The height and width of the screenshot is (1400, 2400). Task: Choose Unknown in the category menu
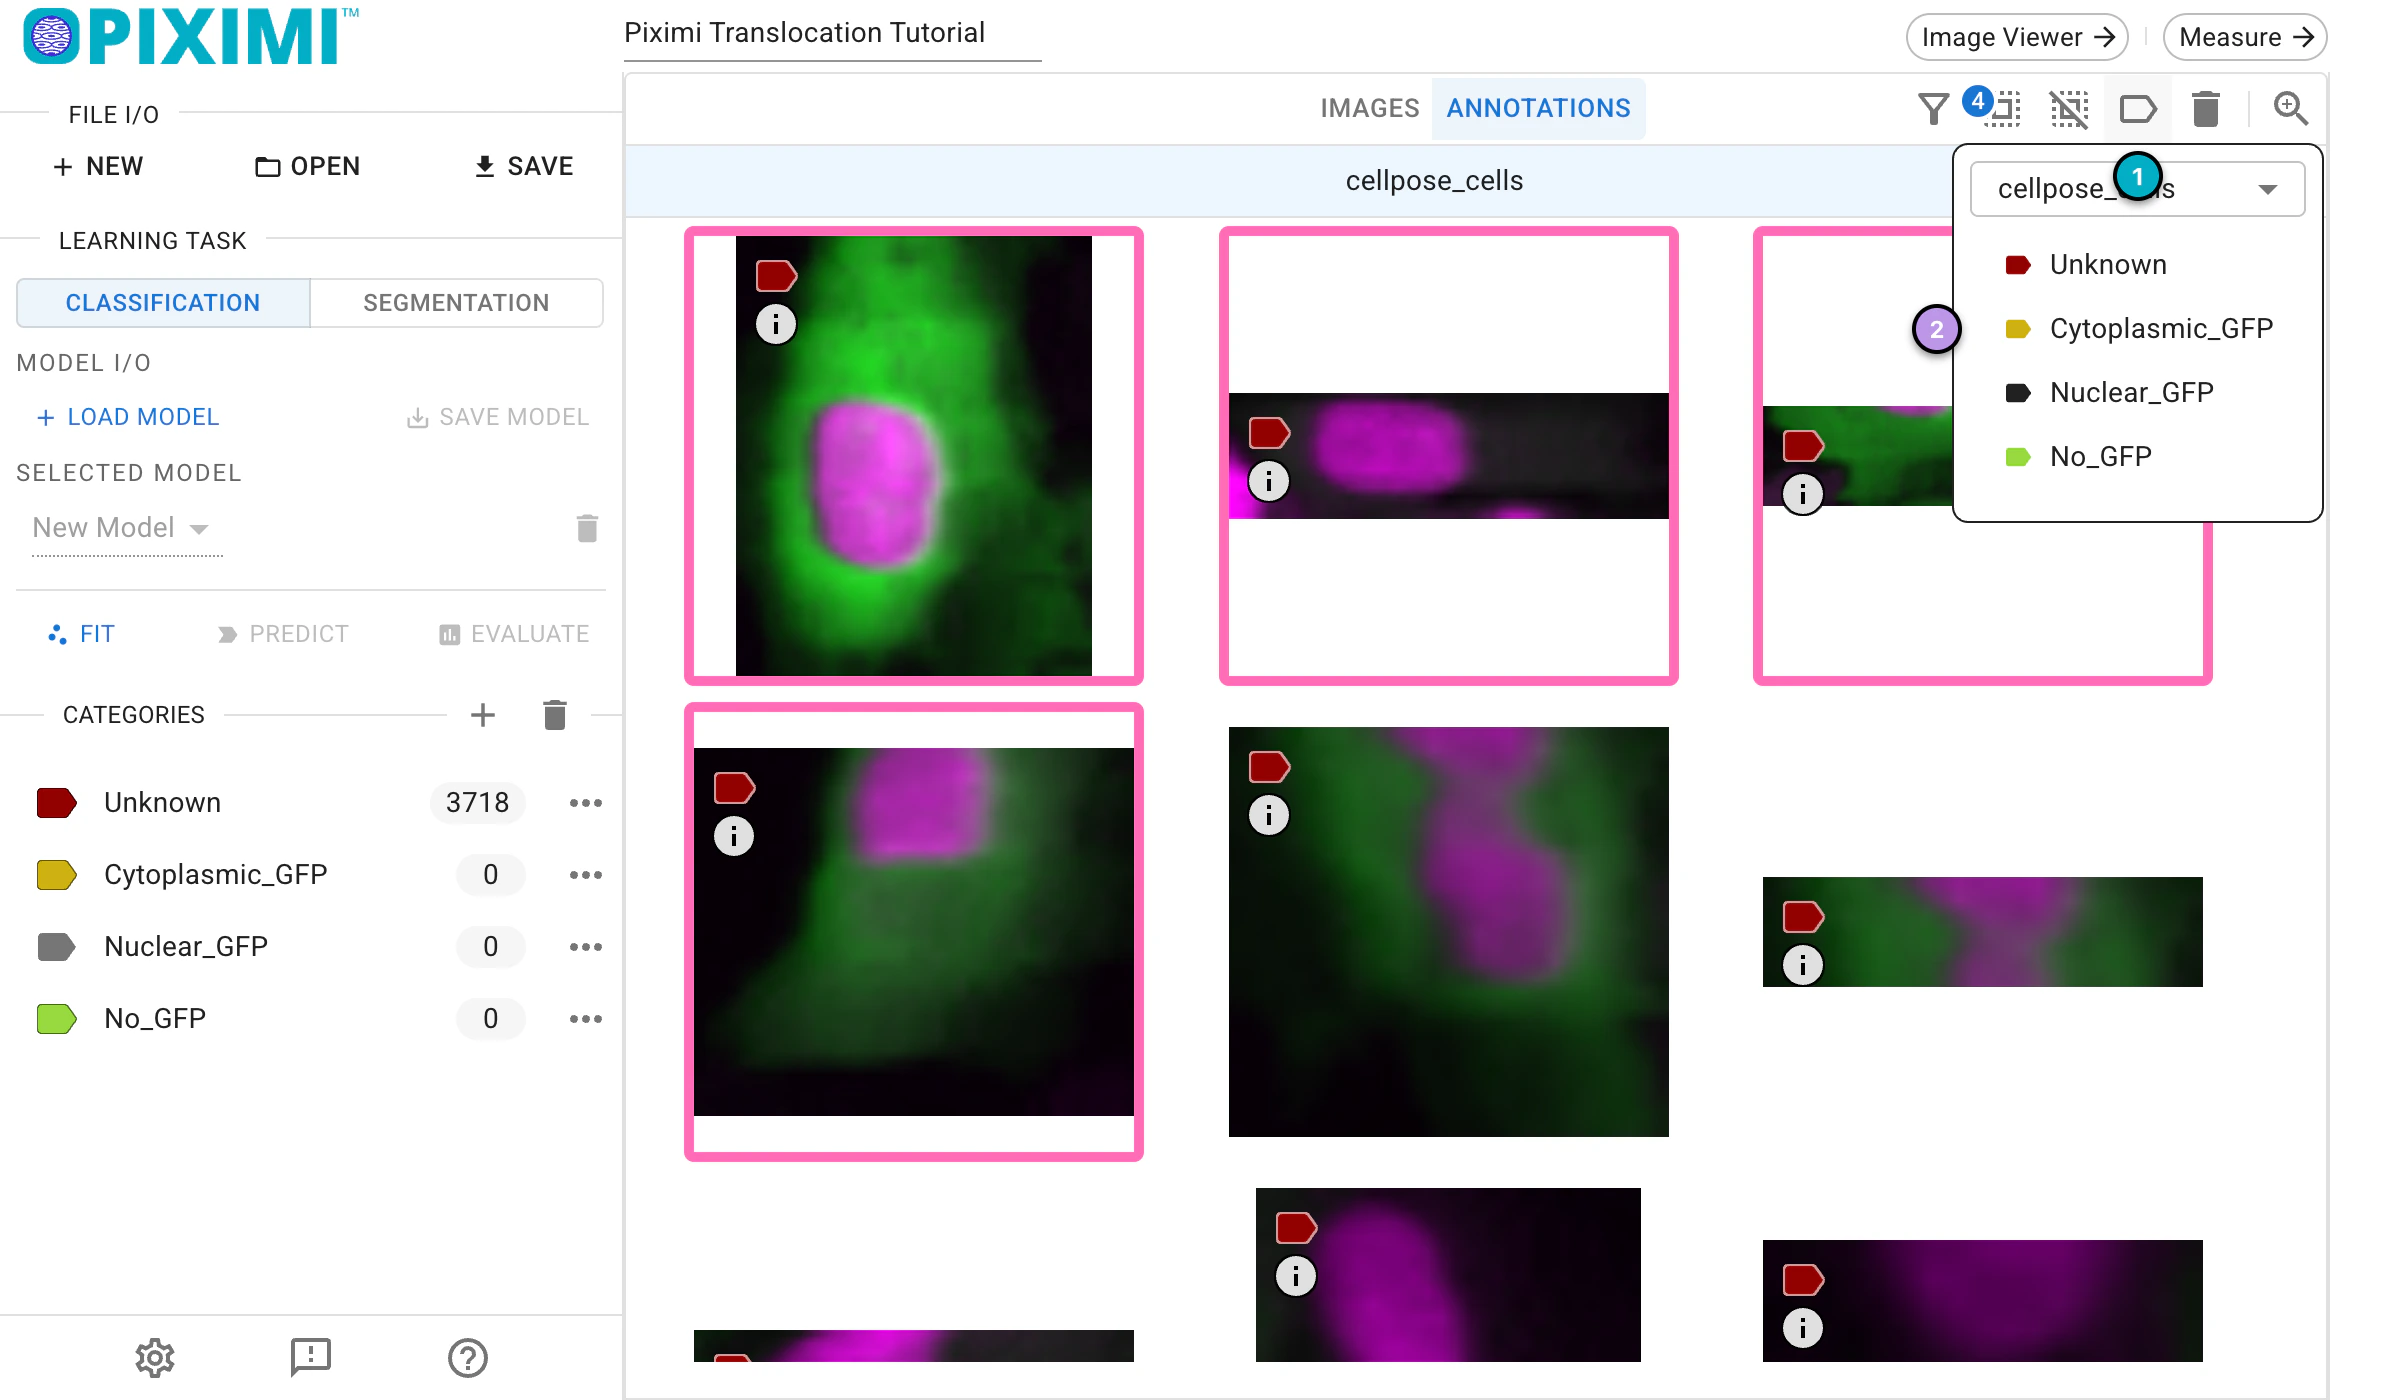coord(2137,265)
